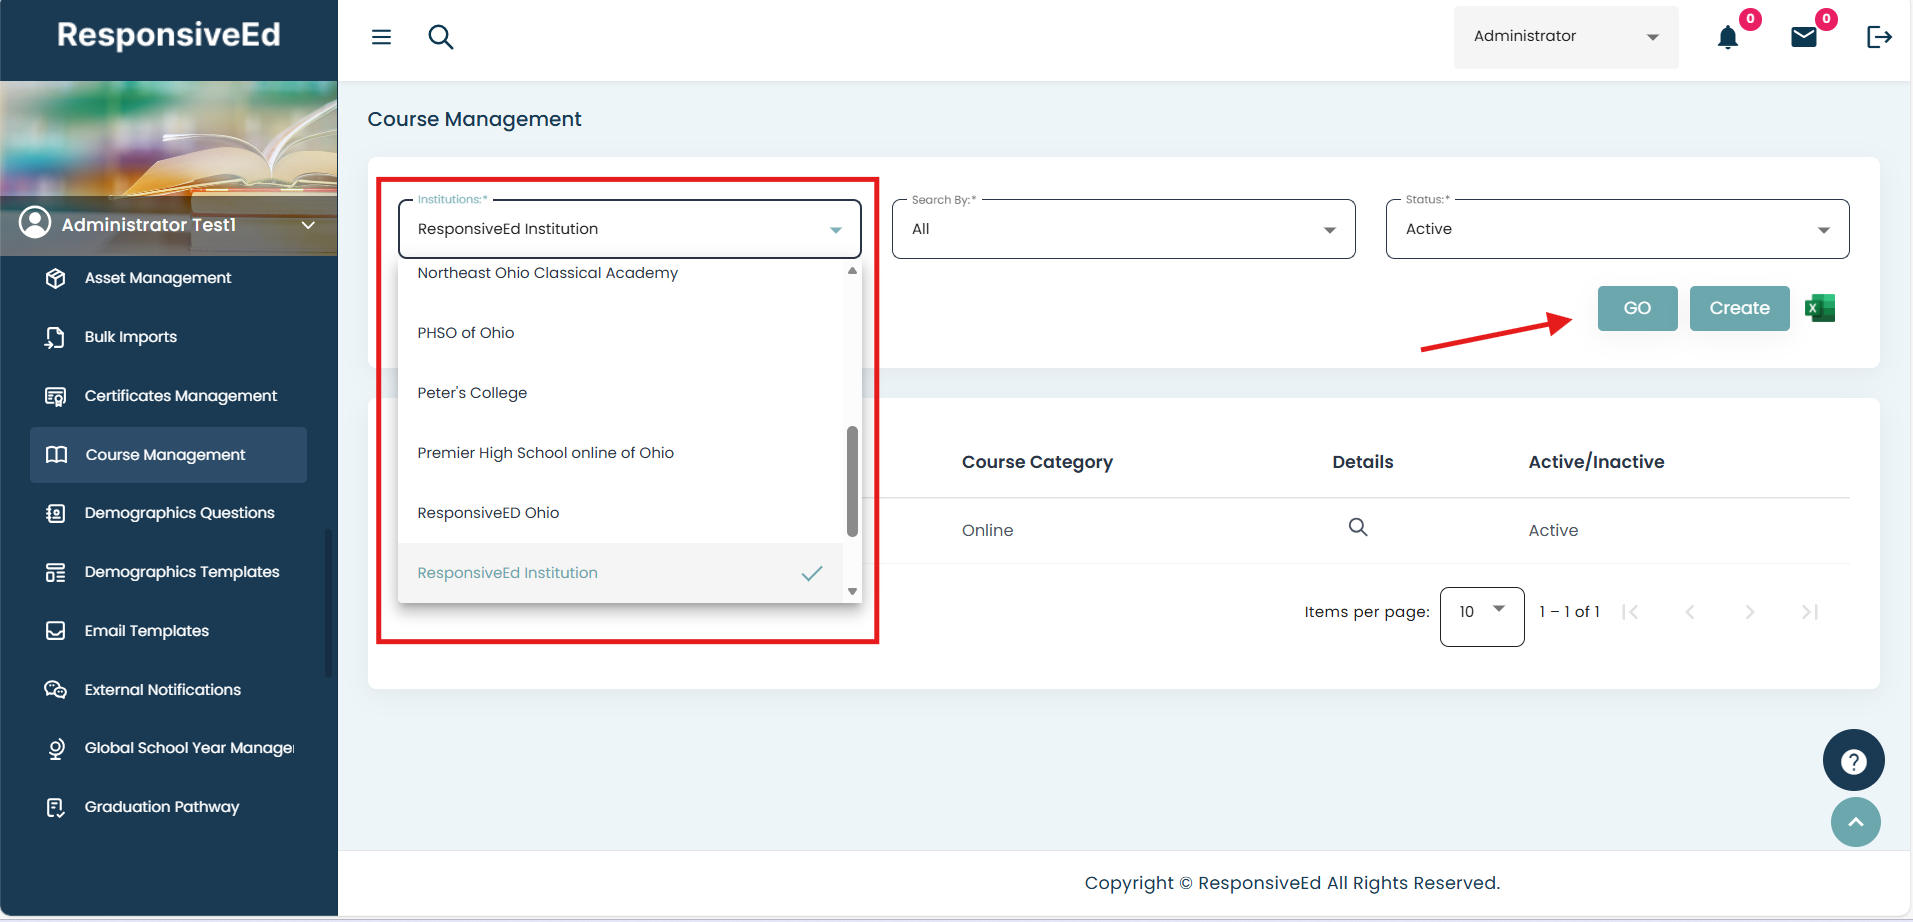Image resolution: width=1913 pixels, height=922 pixels.
Task: Select PHSO of Ohio option
Action: coord(466,333)
